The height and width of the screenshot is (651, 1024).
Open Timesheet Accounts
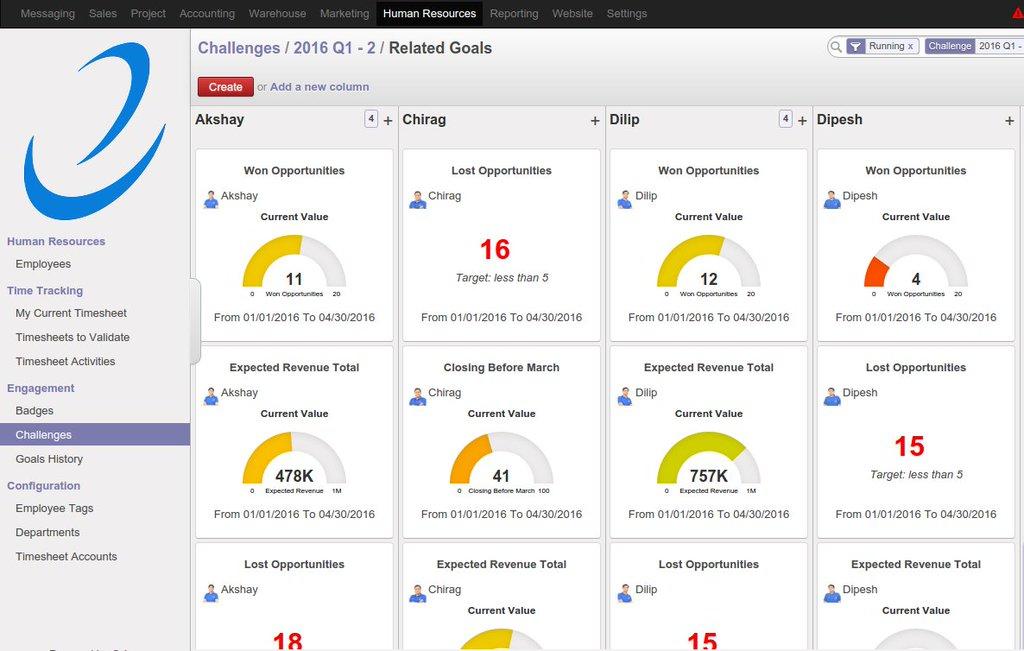click(x=66, y=556)
